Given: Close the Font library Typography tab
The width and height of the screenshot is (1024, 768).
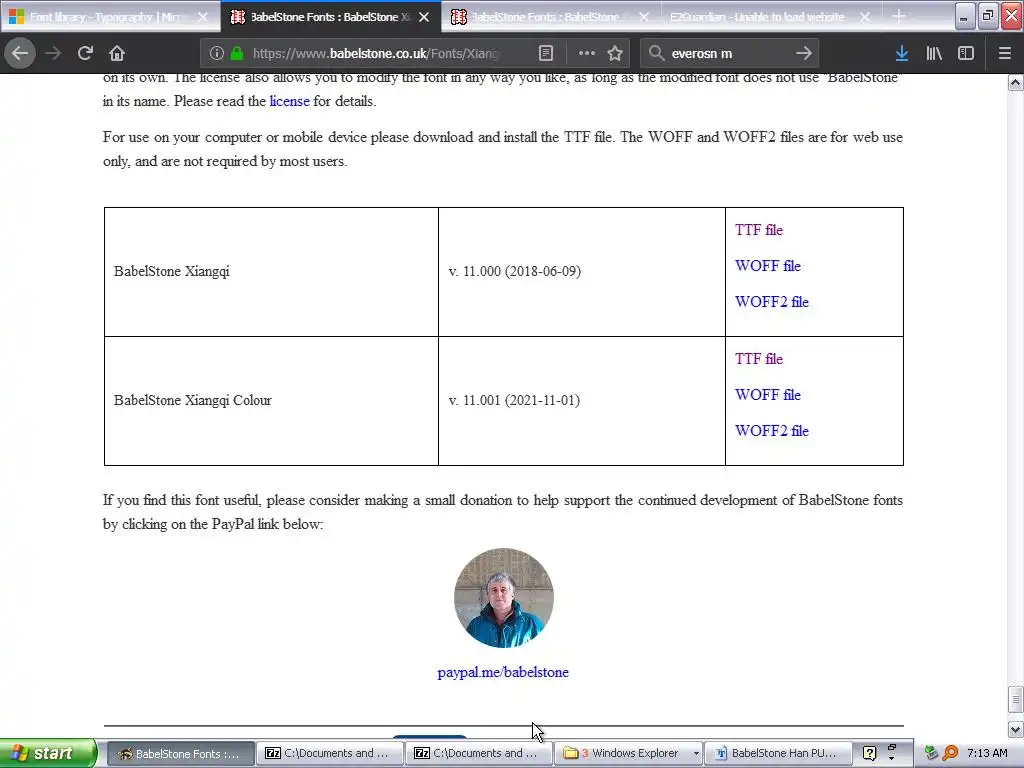Looking at the screenshot, I should 202,17.
